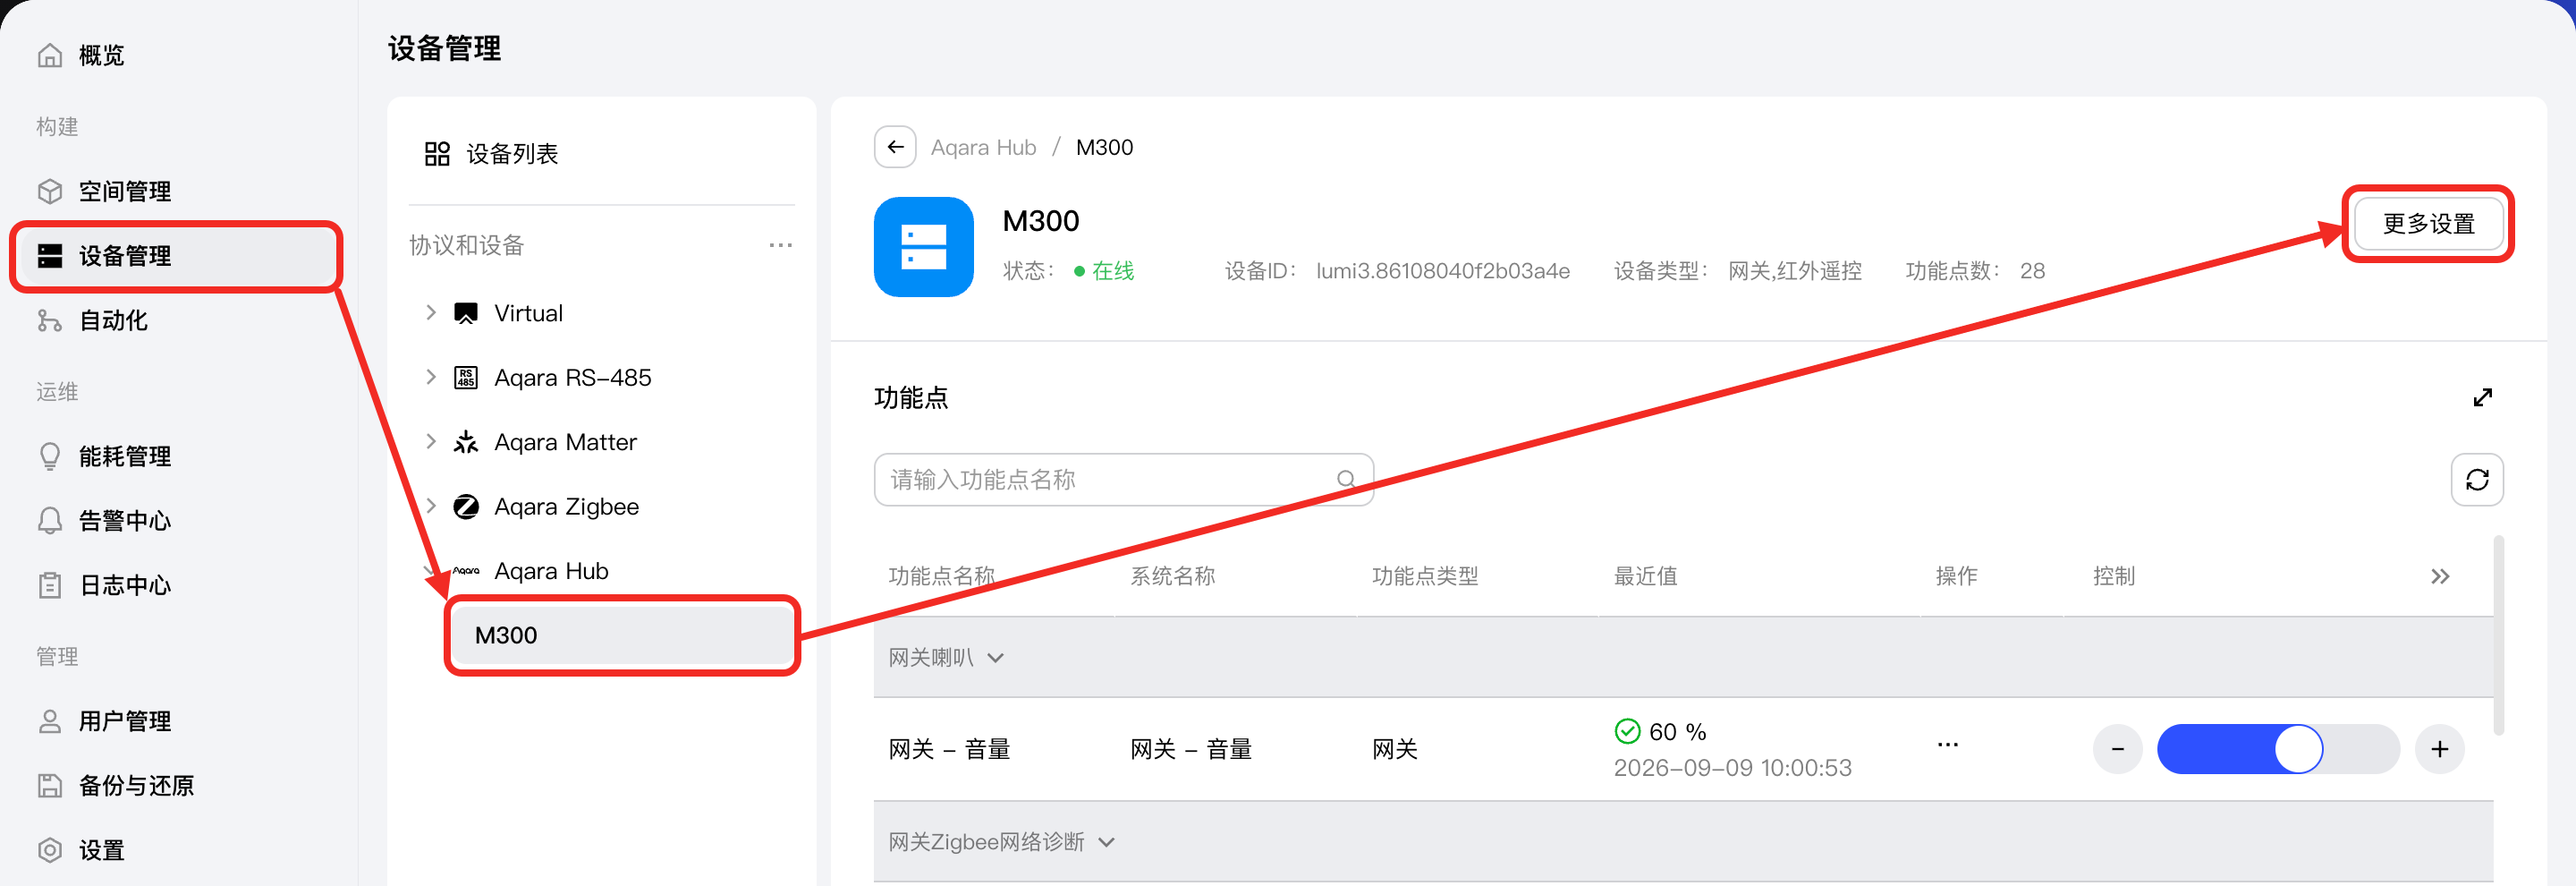Go to 空间管理 in sidebar
The image size is (2576, 886).
pos(104,191)
